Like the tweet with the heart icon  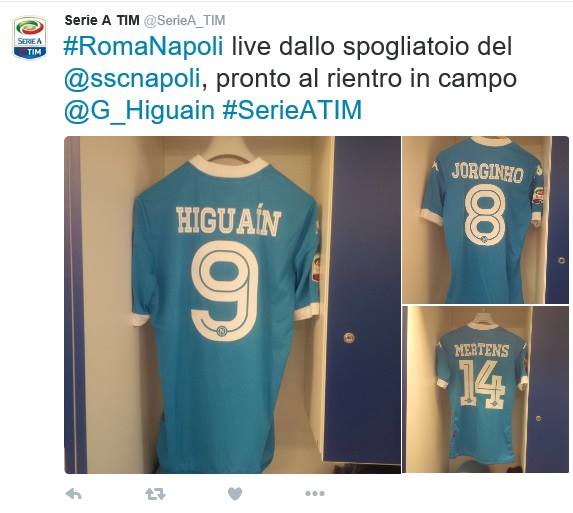[235, 494]
